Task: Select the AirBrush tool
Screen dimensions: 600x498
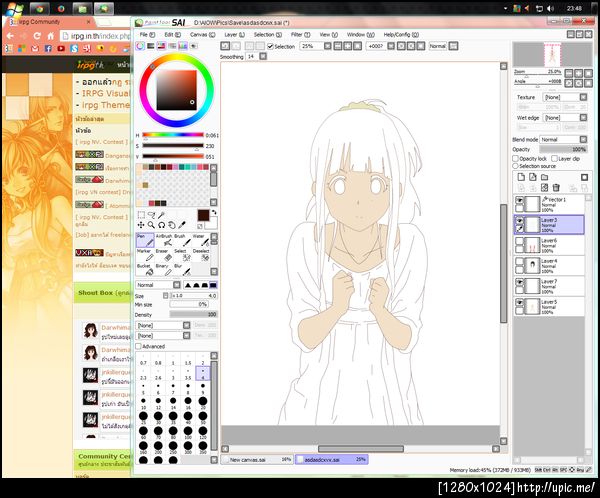Action: tap(164, 240)
